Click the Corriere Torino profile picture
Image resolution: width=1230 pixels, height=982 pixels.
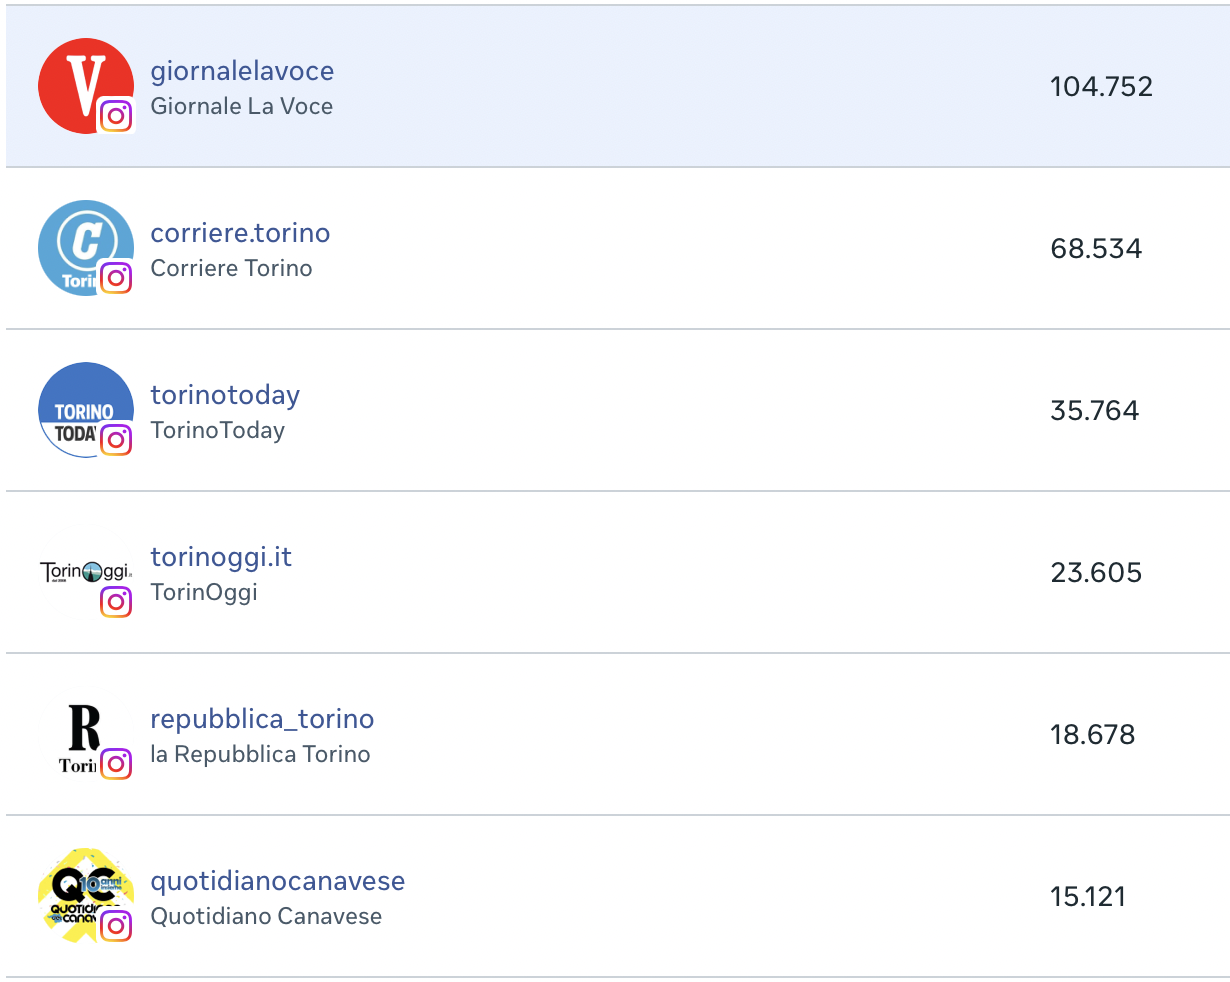click(85, 248)
